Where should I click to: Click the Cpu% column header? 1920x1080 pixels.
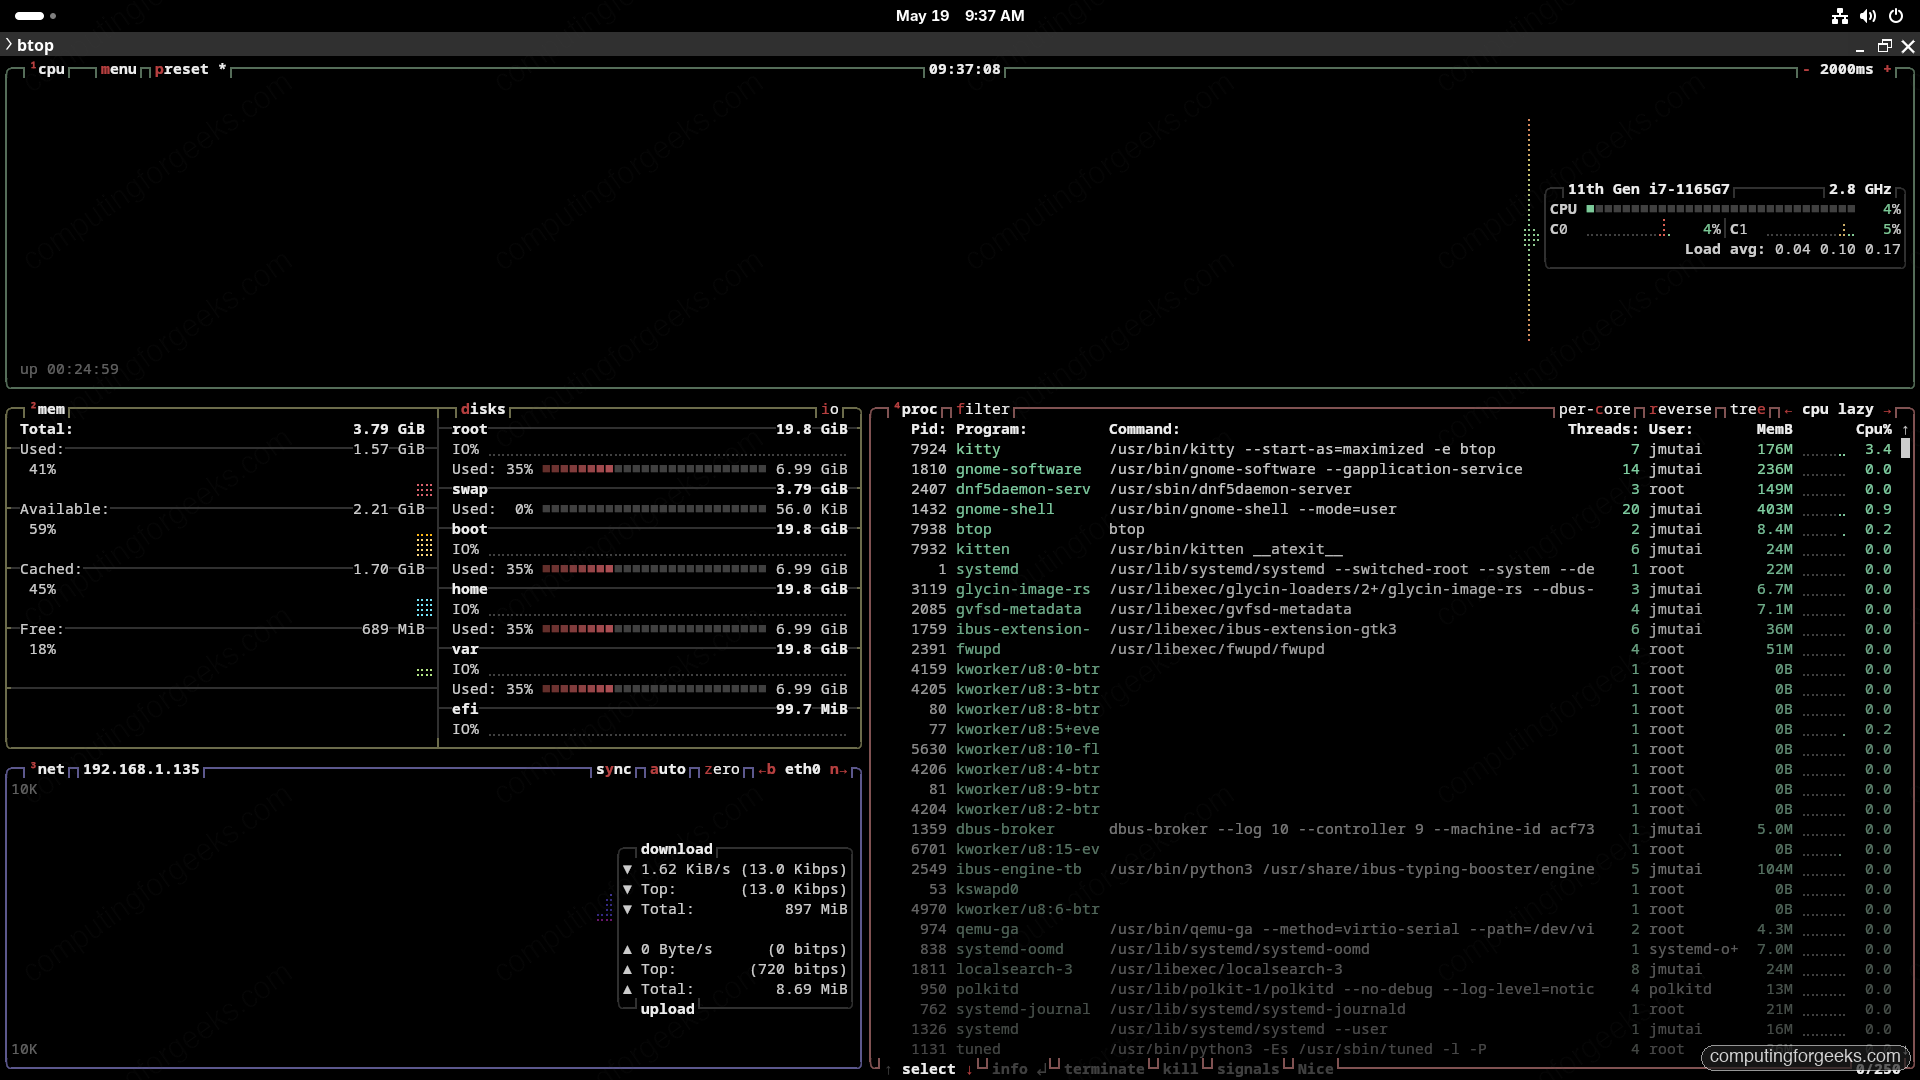click(1874, 429)
